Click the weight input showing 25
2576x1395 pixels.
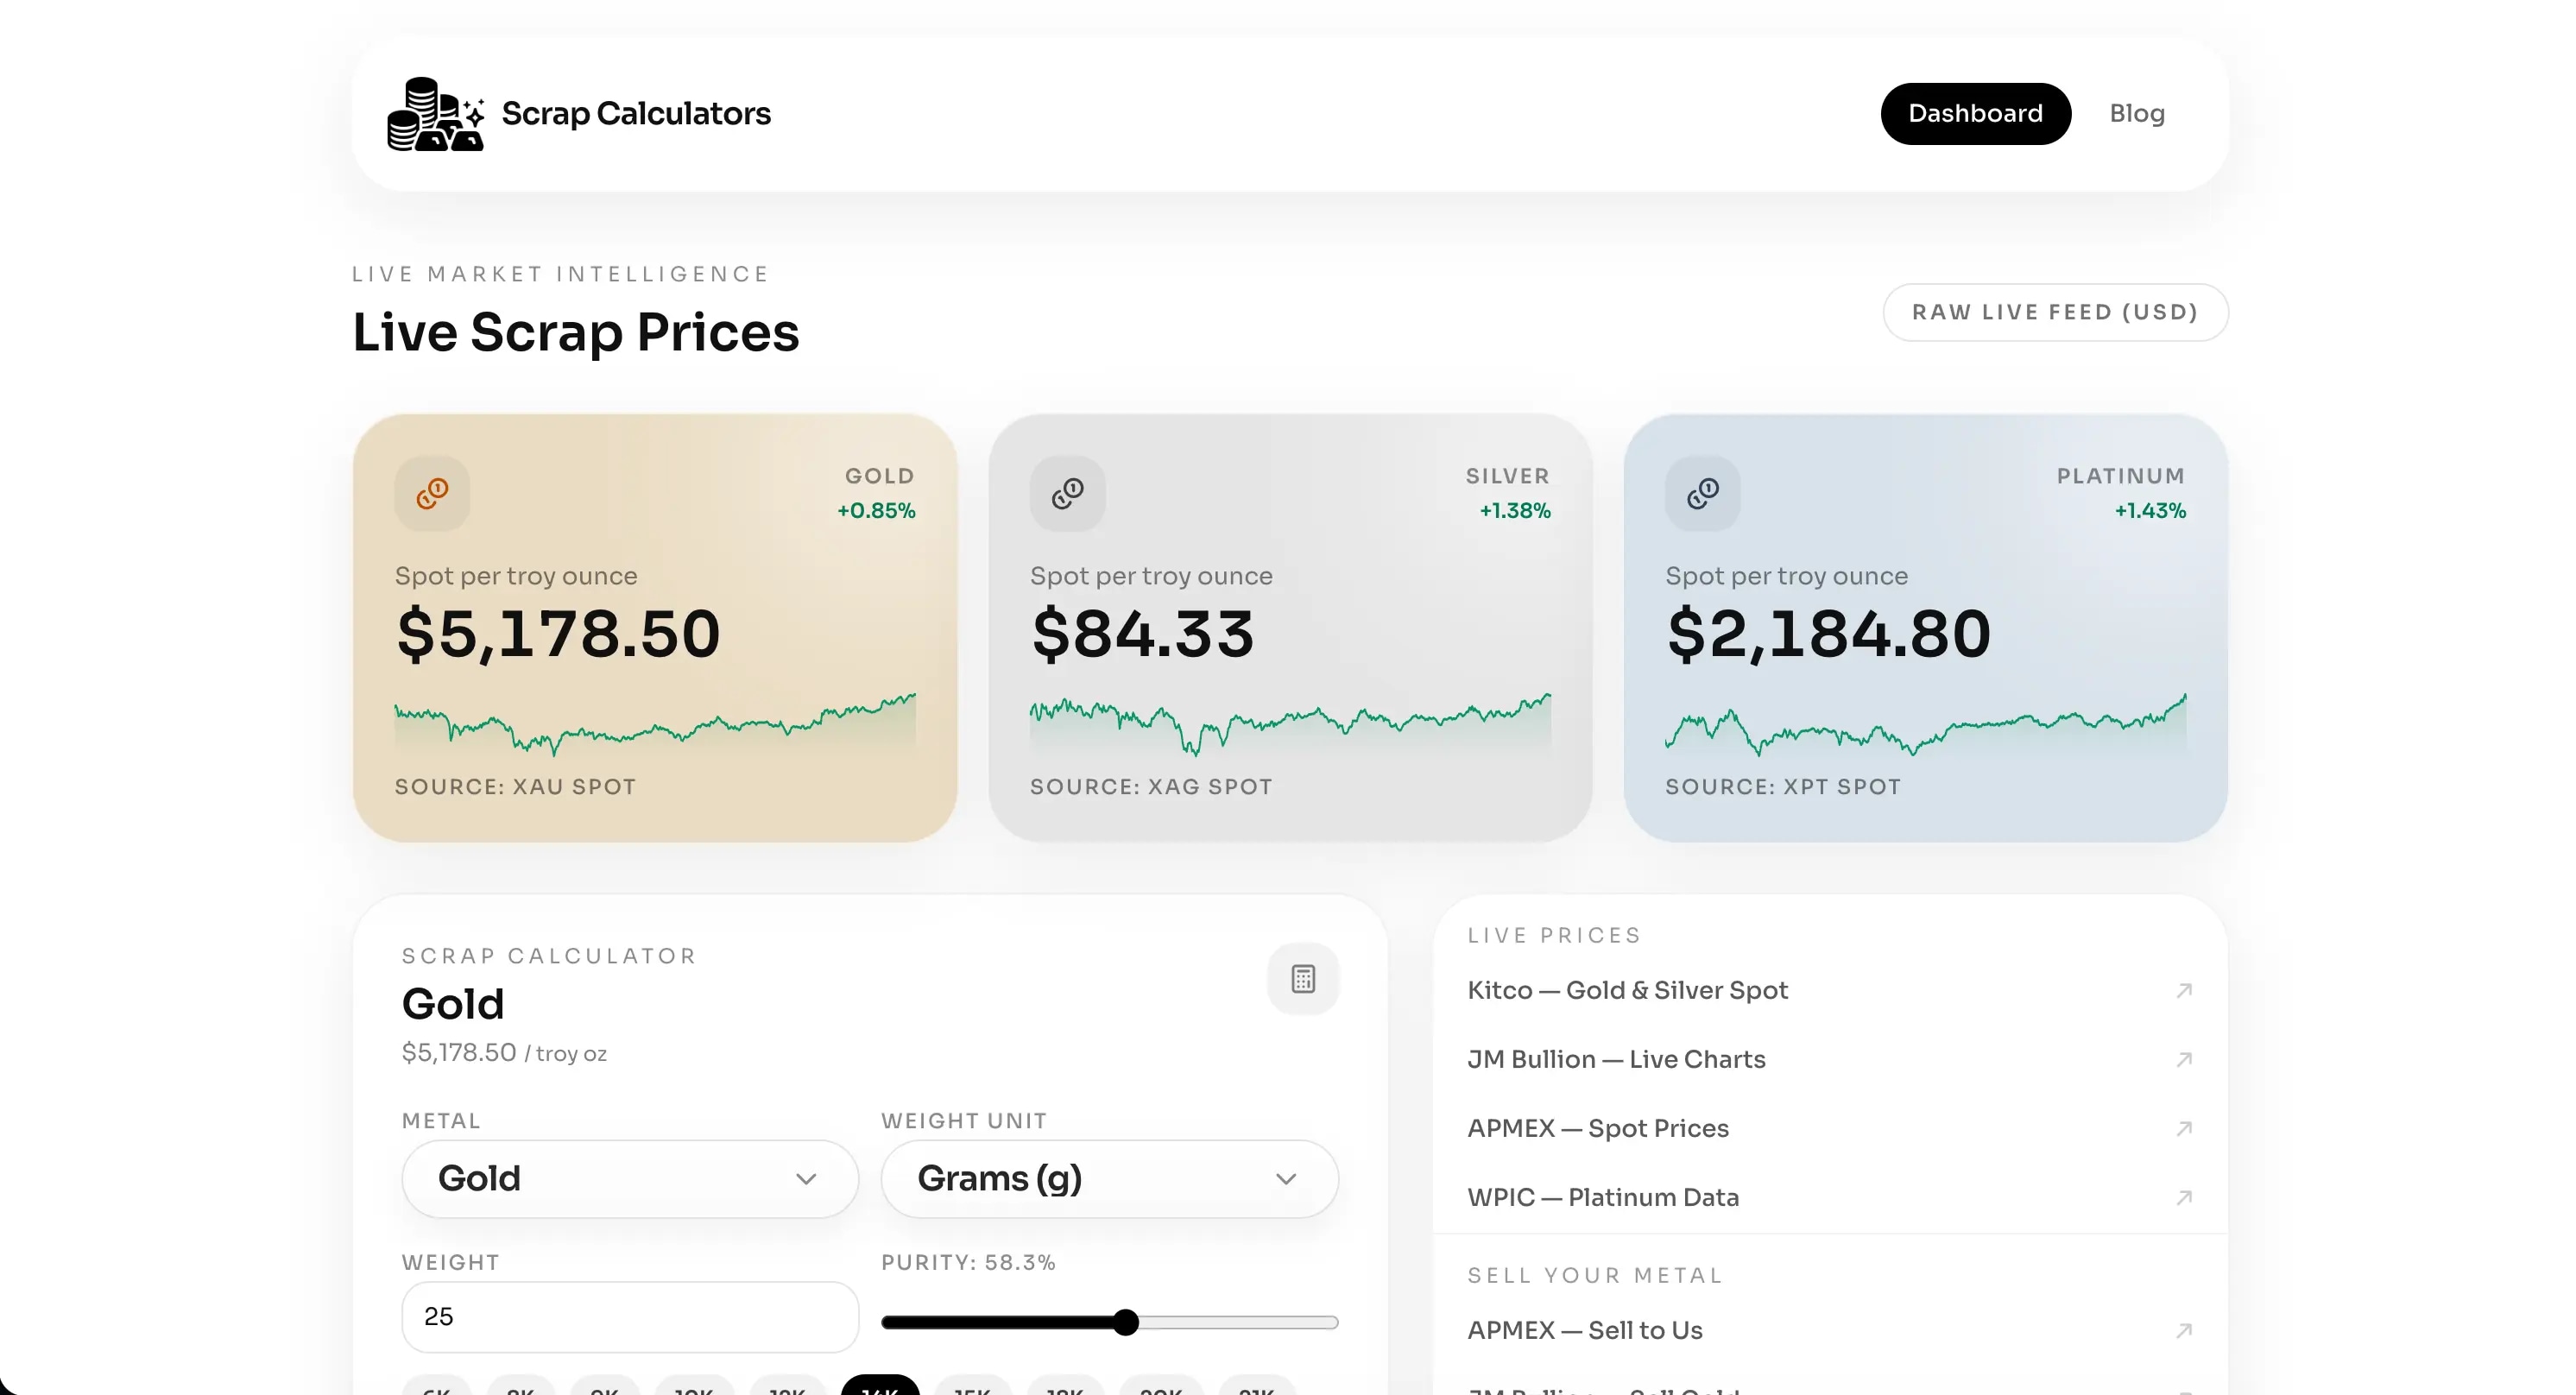point(629,1317)
